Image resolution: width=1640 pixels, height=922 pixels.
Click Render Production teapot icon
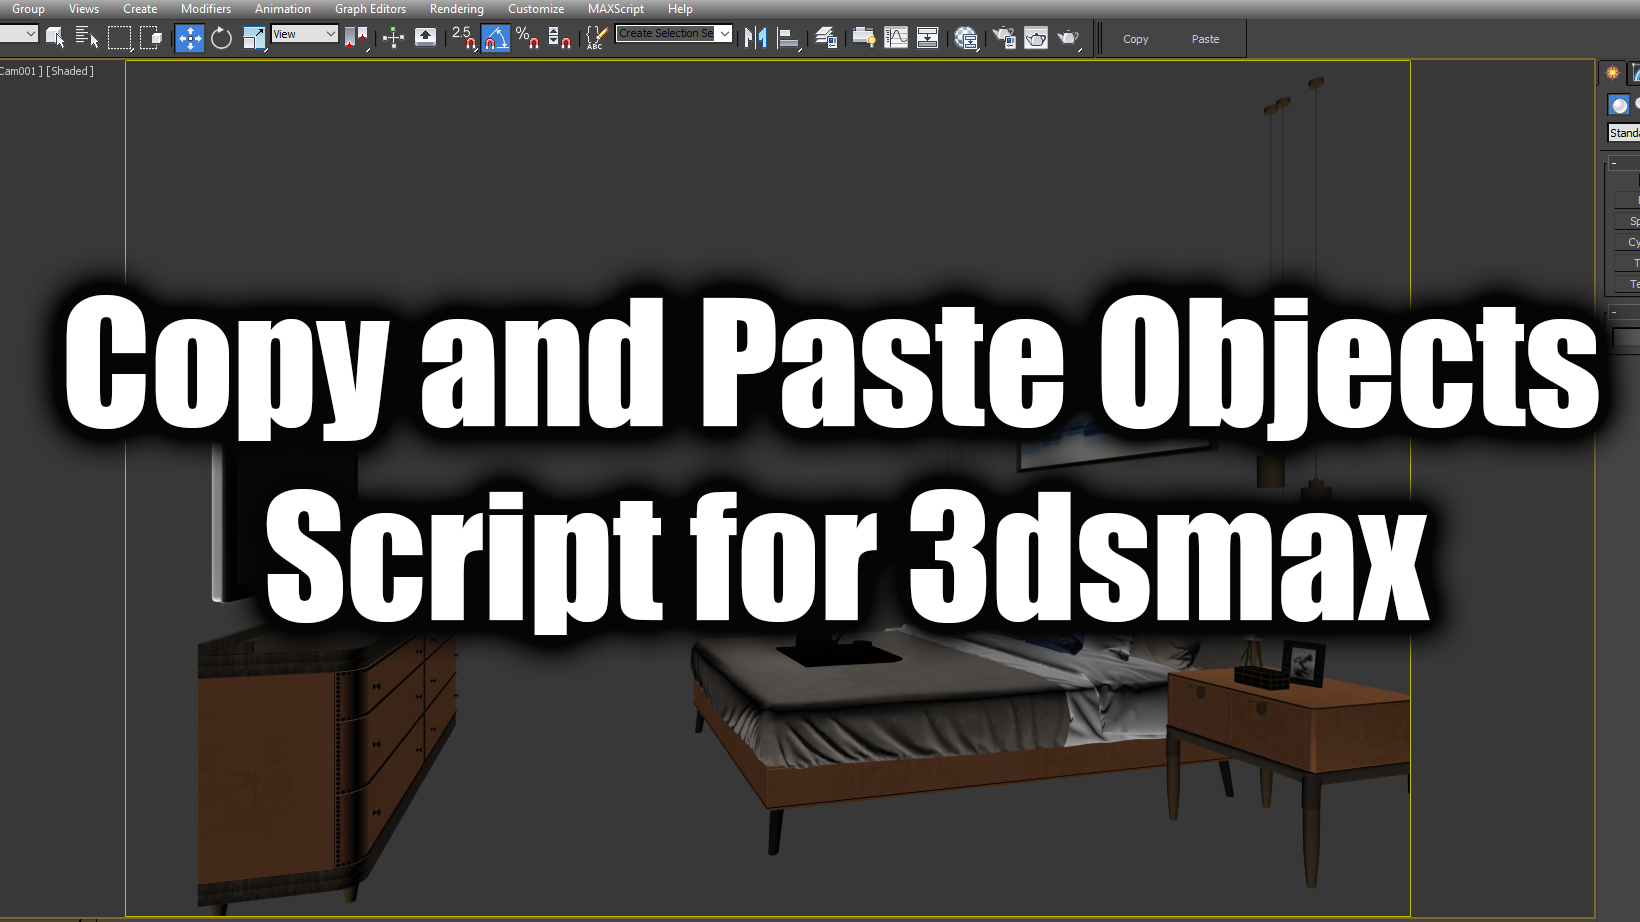click(1069, 38)
